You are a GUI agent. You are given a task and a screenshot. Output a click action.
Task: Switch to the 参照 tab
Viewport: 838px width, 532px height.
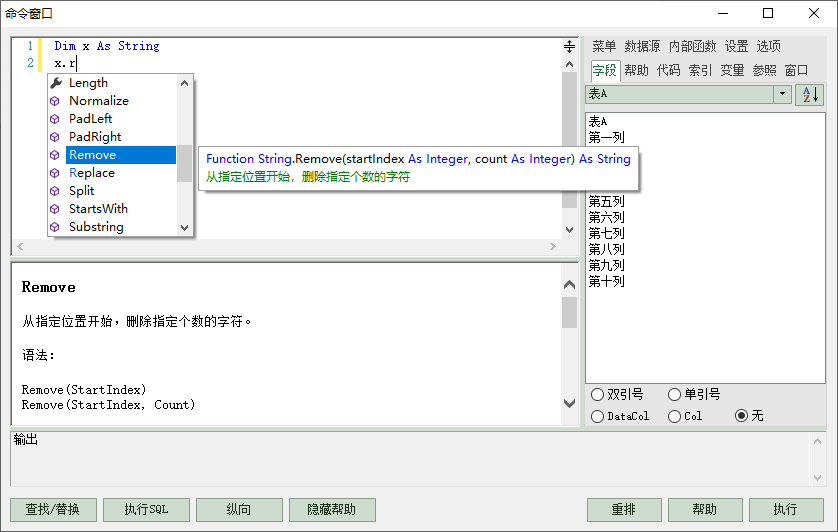pyautogui.click(x=764, y=71)
